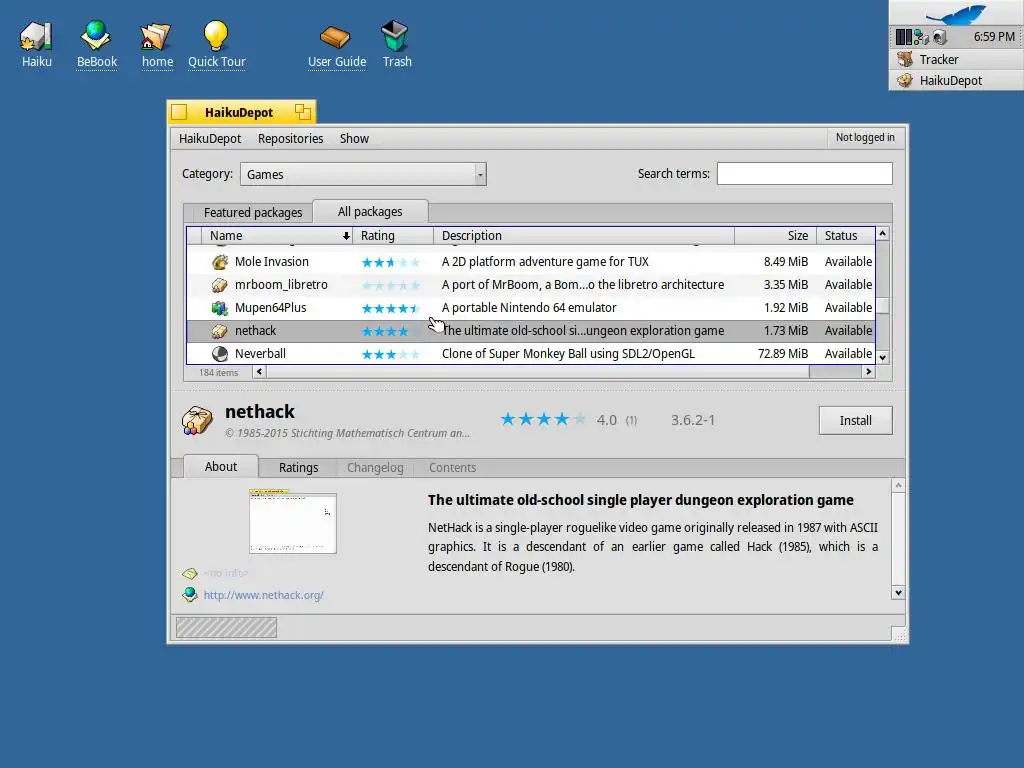Click the Deskbar leaf logo

956,14
